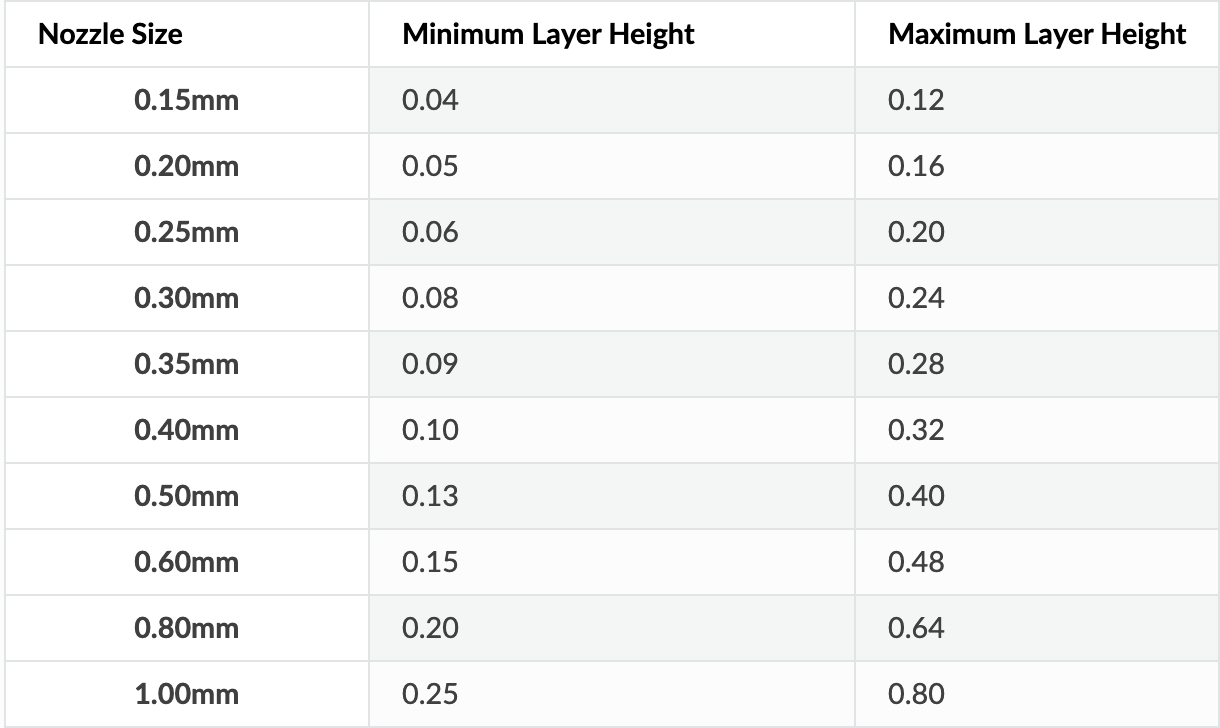This screenshot has height=728, width=1220.
Task: Select the 0.40mm nozzle size cell
Action: 187,430
